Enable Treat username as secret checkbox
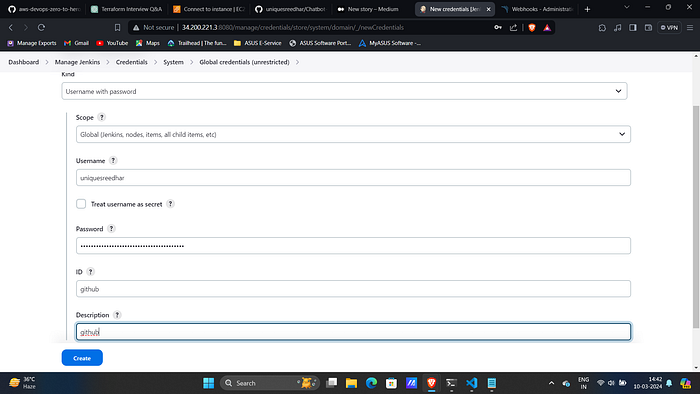This screenshot has height=394, width=700. pyautogui.click(x=81, y=204)
